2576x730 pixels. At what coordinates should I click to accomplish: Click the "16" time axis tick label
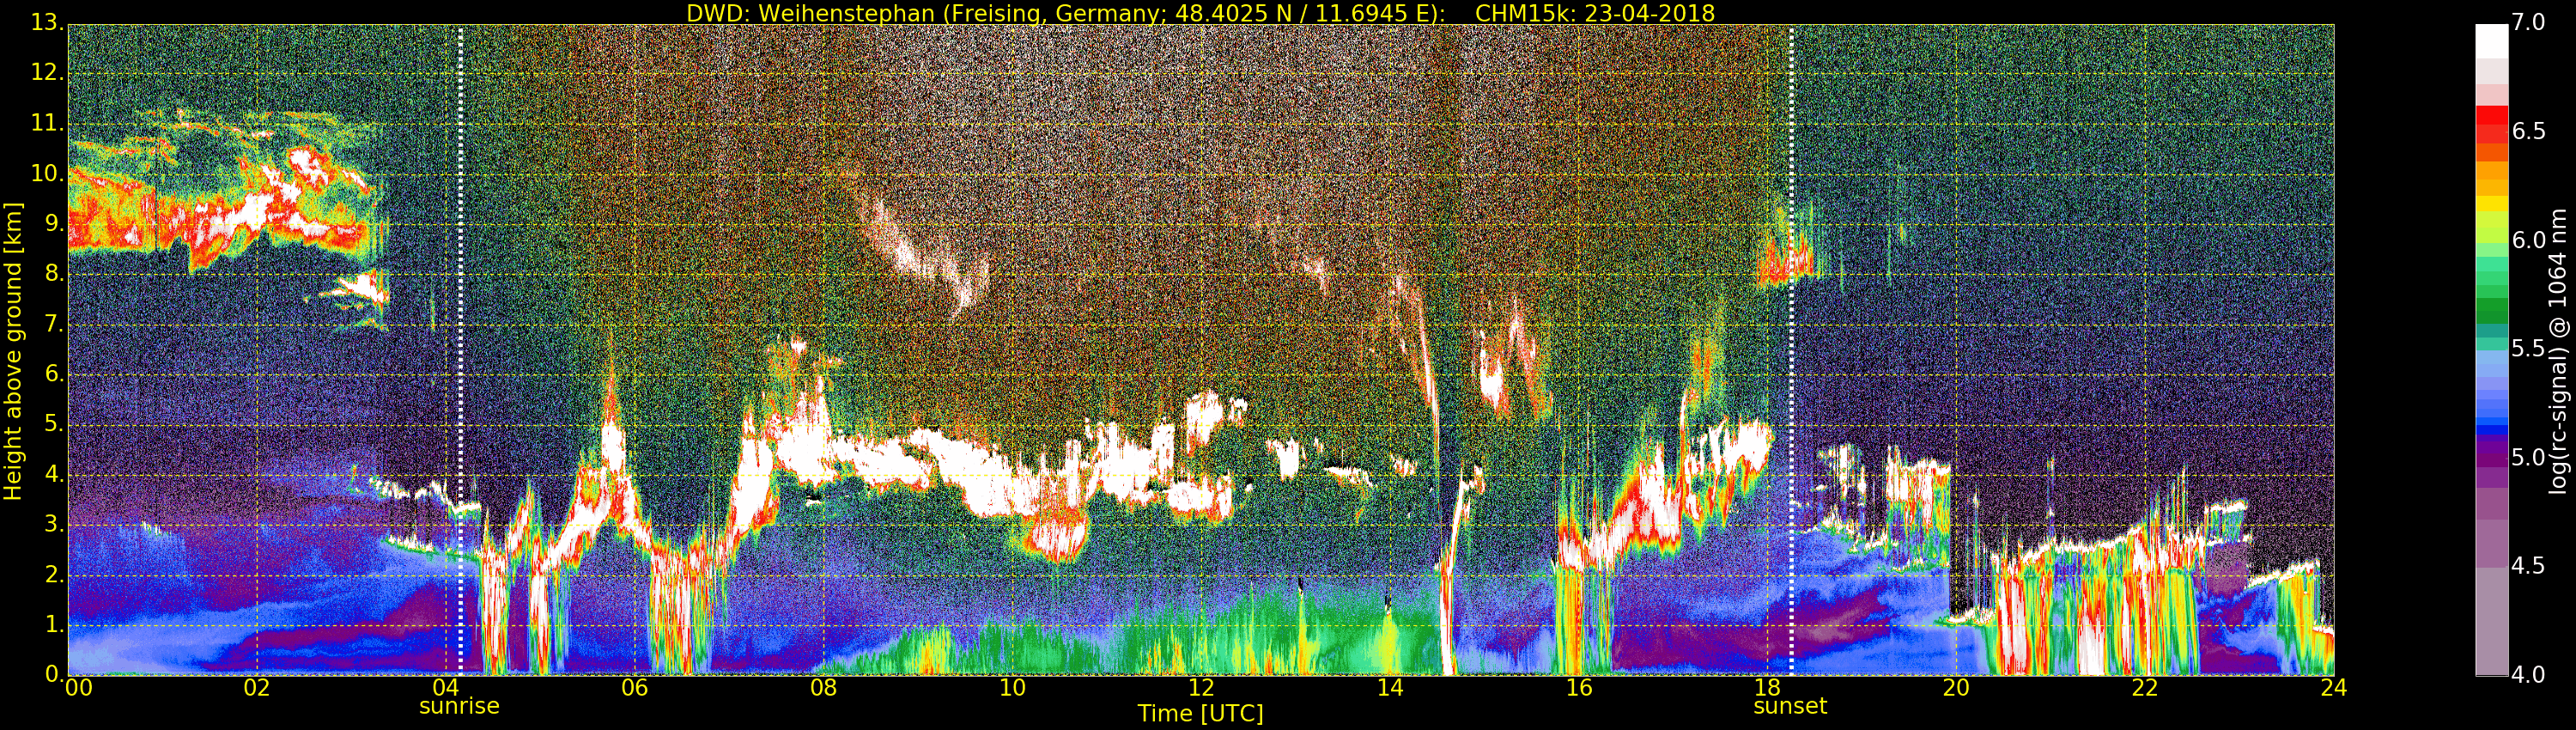click(1579, 688)
